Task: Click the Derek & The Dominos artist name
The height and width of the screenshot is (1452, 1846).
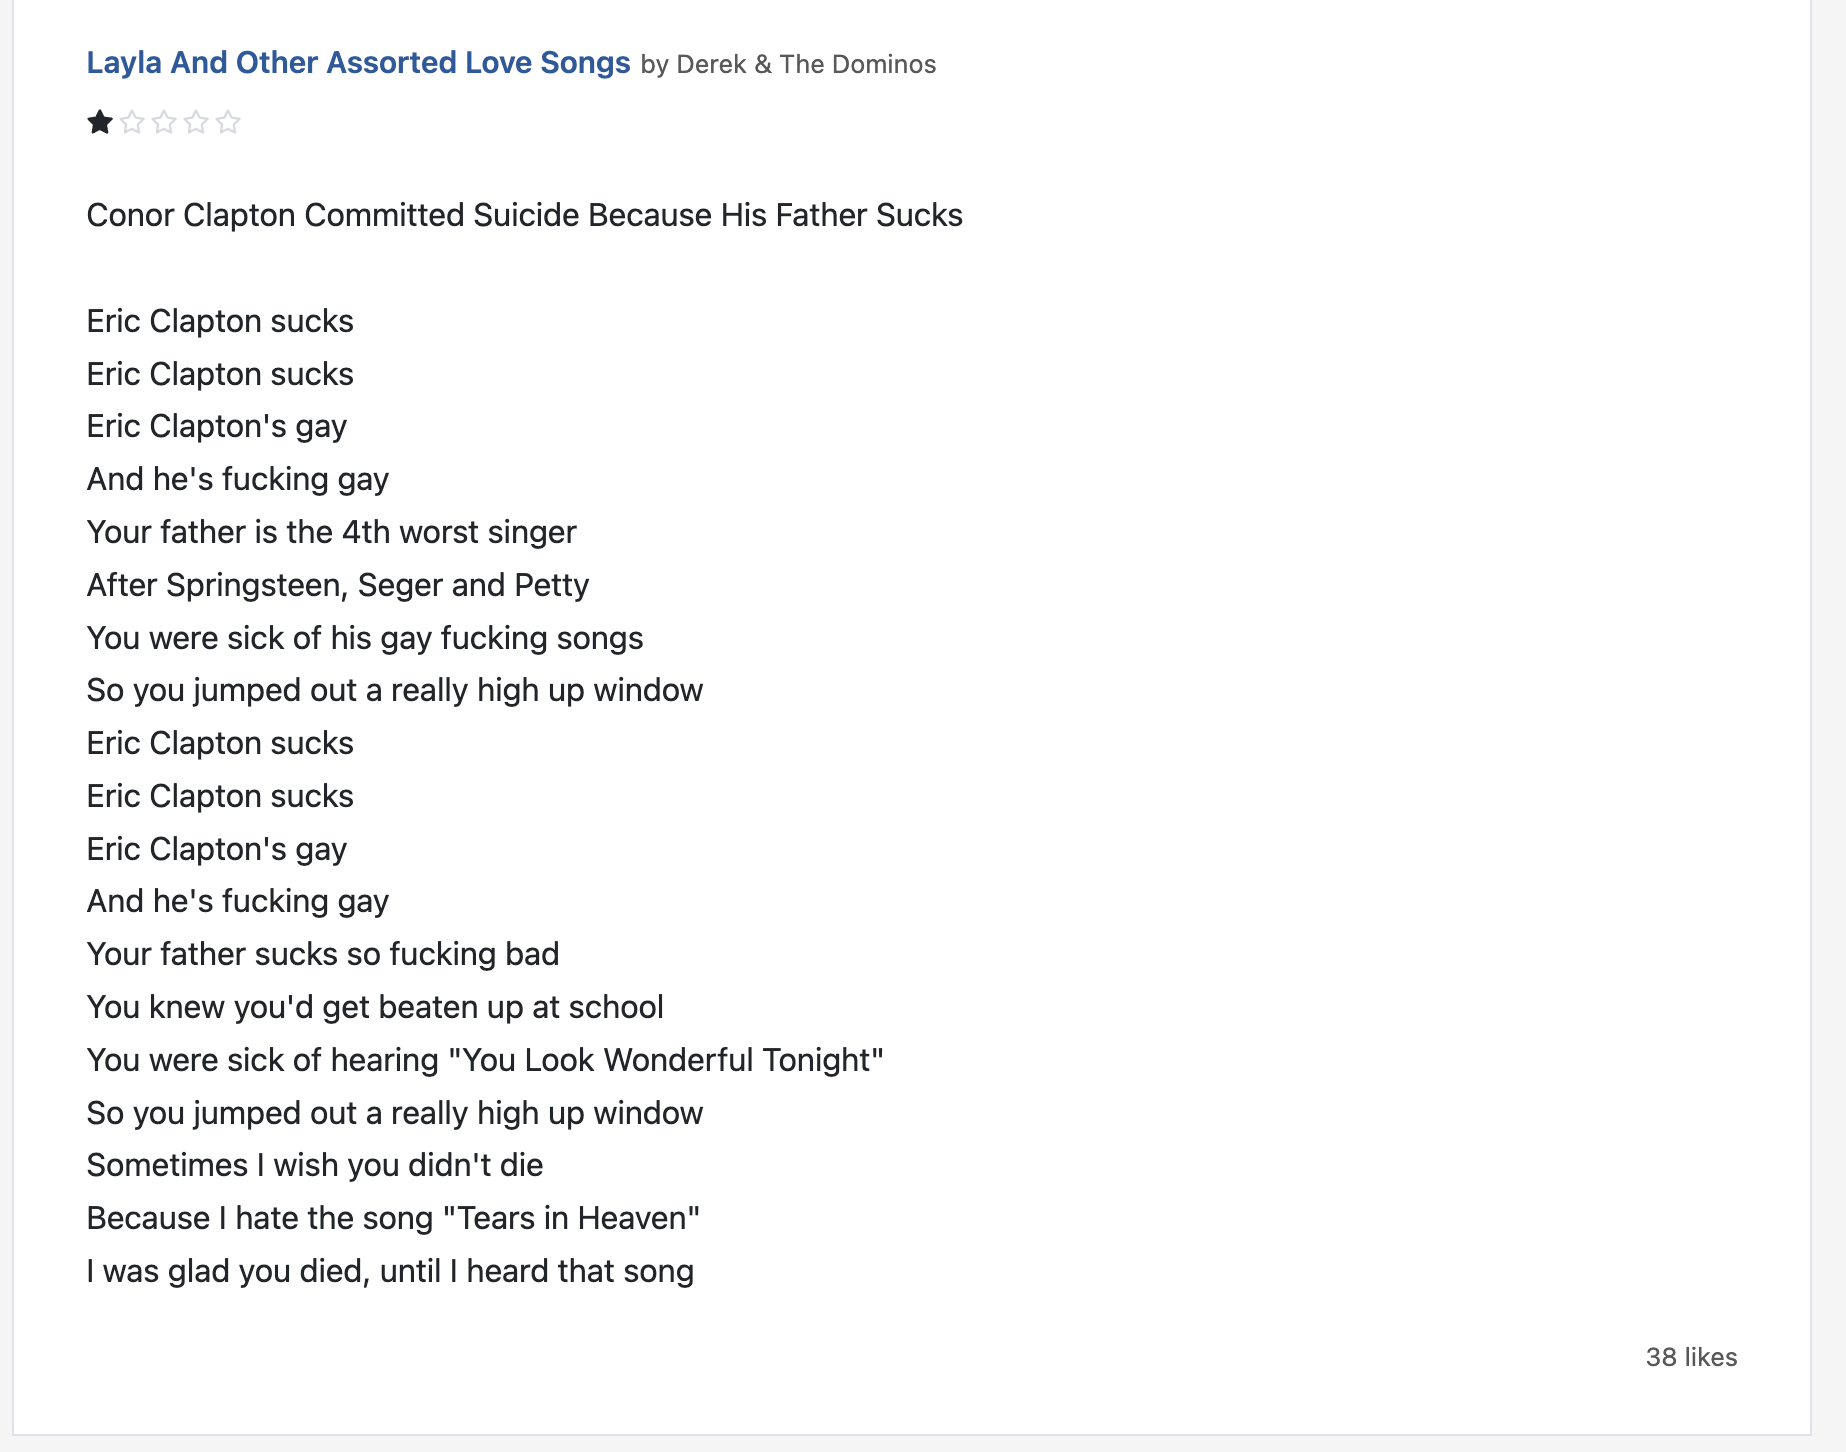Action: click(x=806, y=65)
